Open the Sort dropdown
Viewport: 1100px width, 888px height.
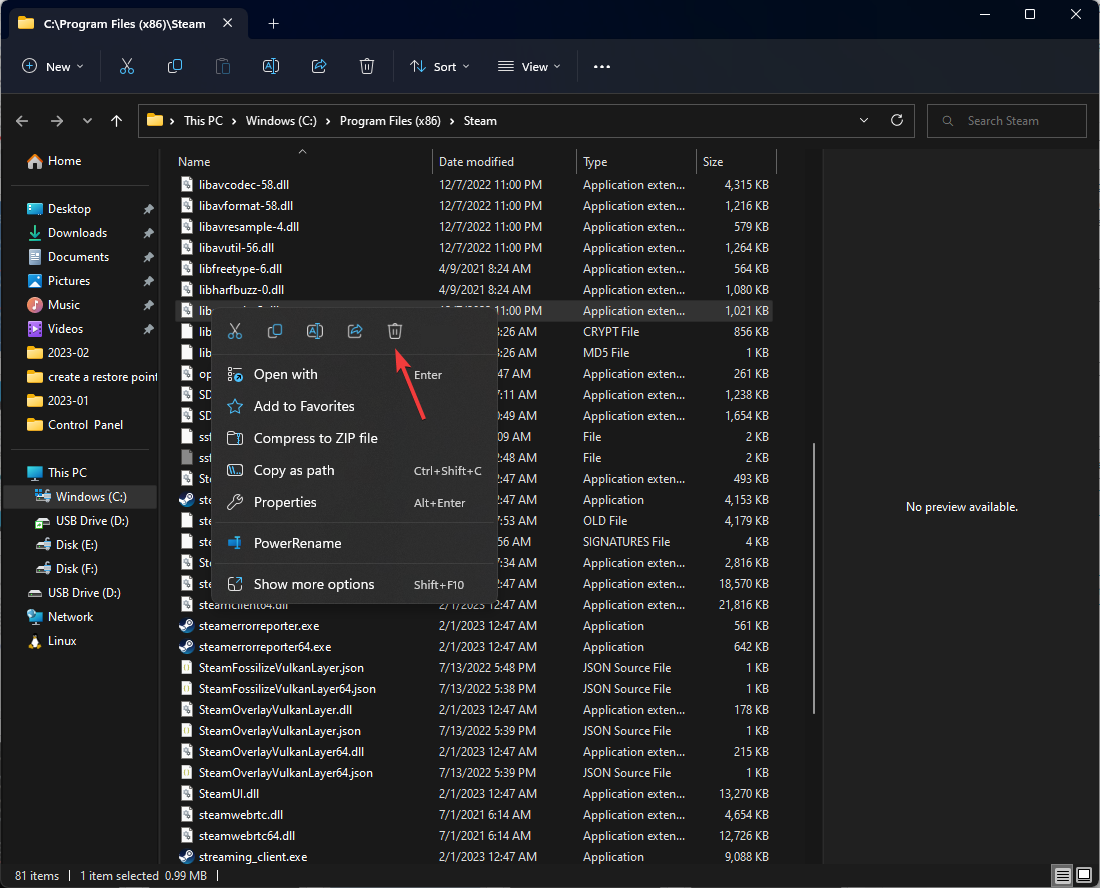[x=440, y=67]
